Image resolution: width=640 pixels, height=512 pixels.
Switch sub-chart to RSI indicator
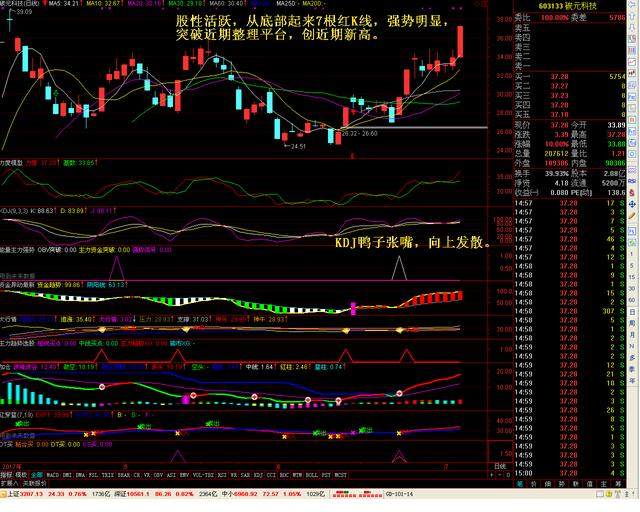point(222,475)
